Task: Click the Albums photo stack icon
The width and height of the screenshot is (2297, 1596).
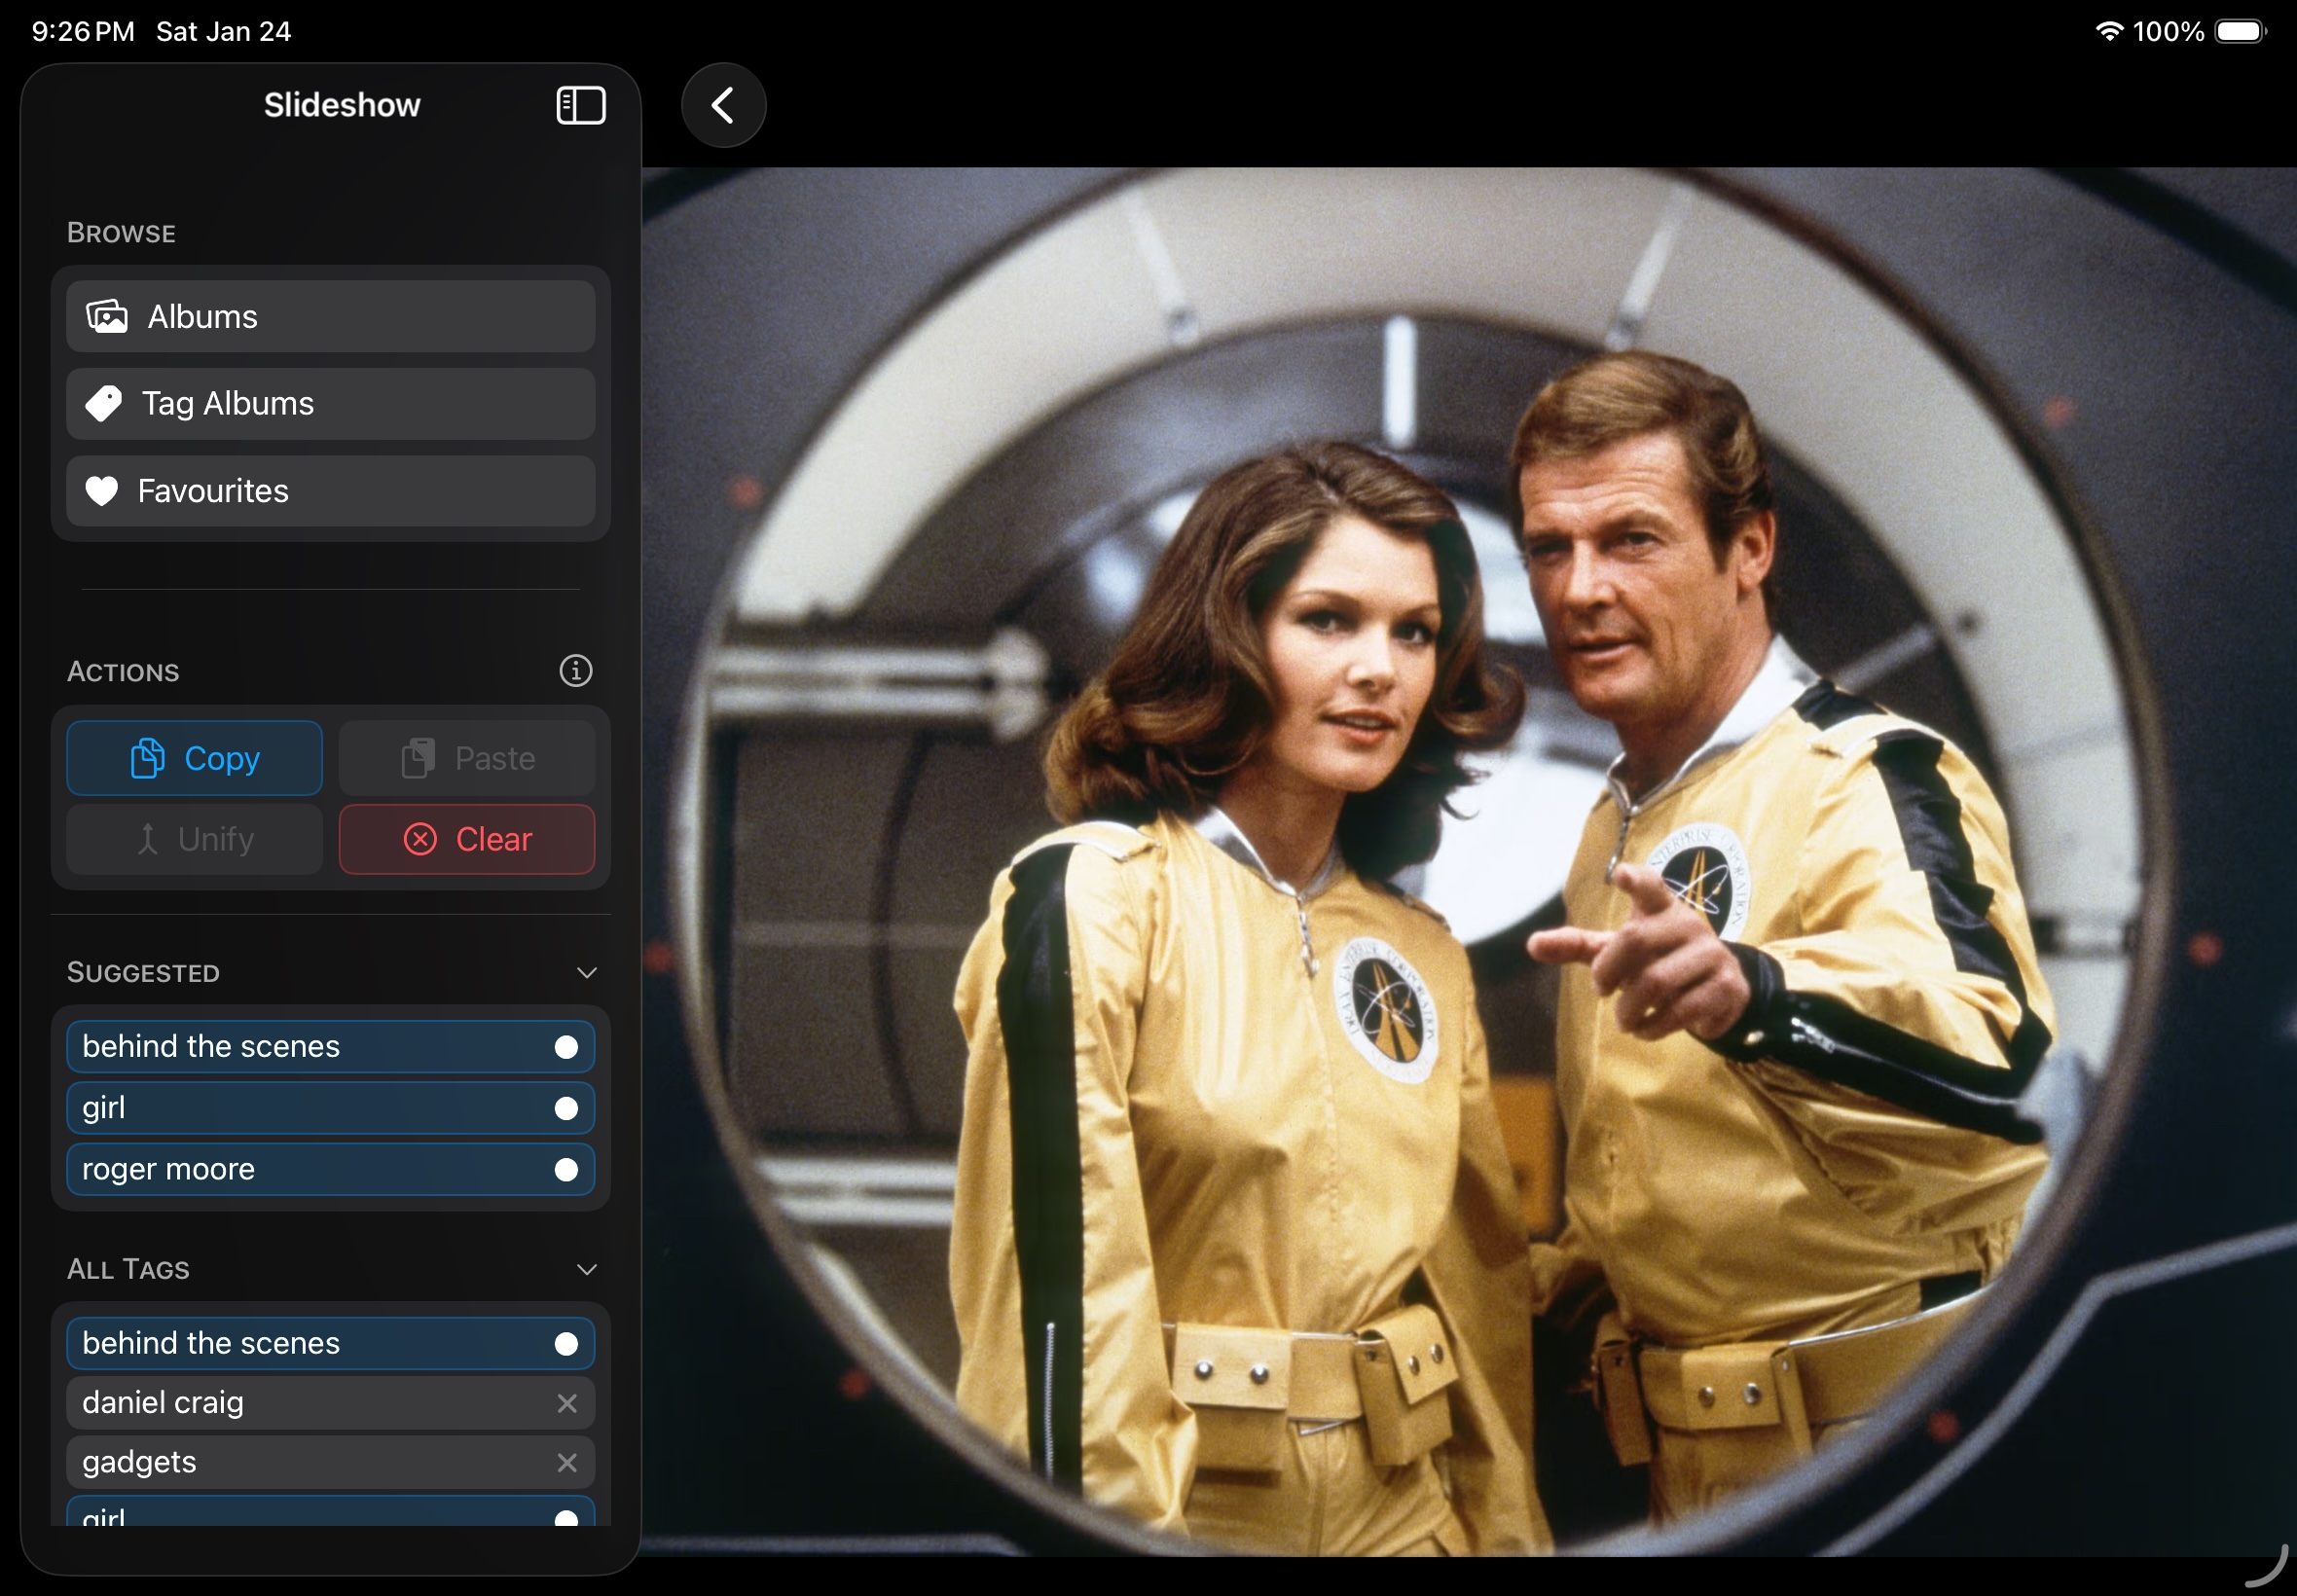Action: pos(107,317)
